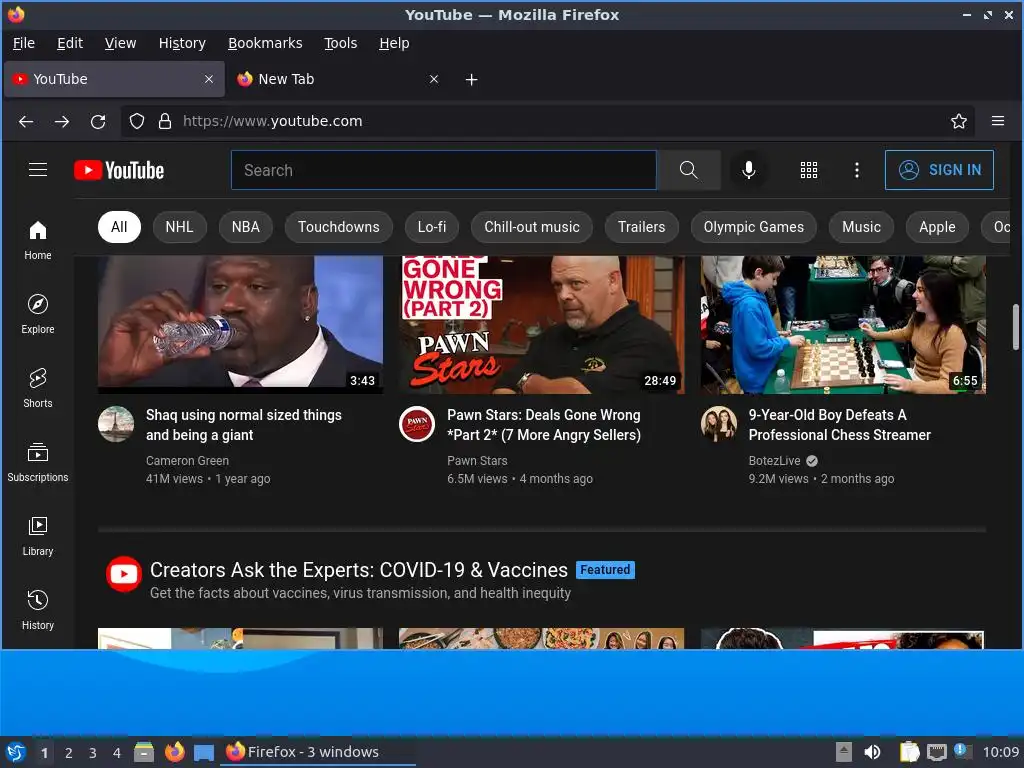
Task: Open the Firefox application menu
Action: click(x=998, y=121)
